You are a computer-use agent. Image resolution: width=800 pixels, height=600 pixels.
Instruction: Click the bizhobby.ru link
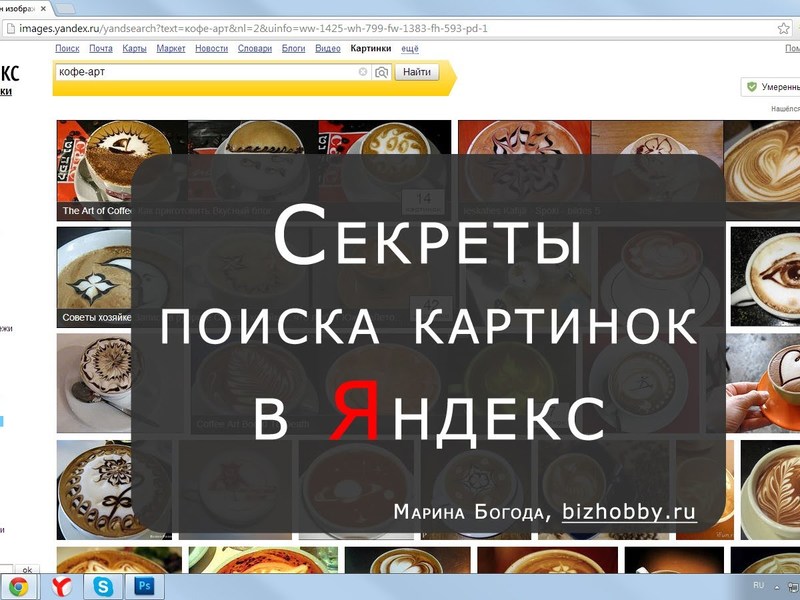click(x=629, y=511)
